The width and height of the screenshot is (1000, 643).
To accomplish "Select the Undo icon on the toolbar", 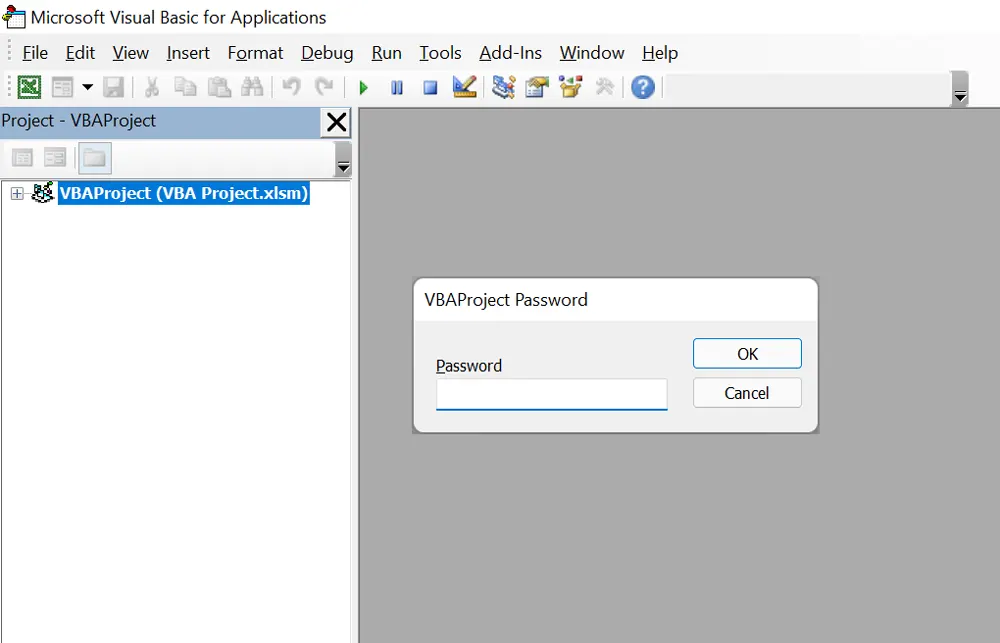I will click(x=289, y=87).
